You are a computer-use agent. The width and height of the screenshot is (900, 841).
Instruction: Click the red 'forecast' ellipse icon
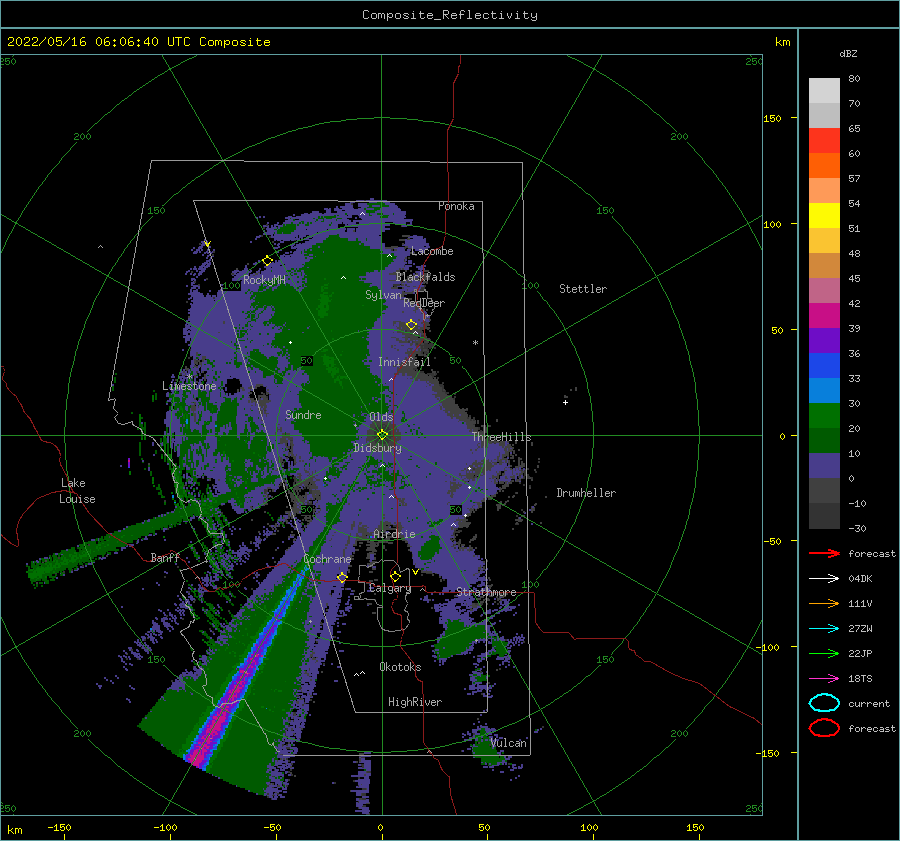824,728
